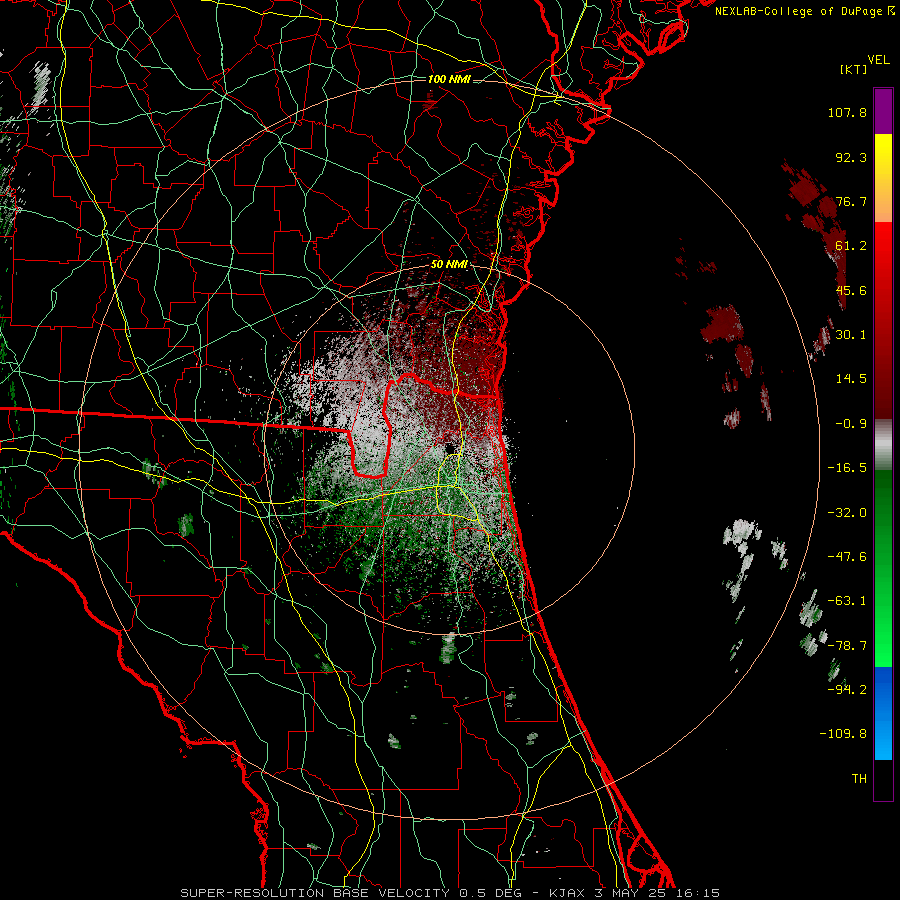Click the [KT] units label
The width and height of the screenshot is (900, 900).
pyautogui.click(x=854, y=69)
